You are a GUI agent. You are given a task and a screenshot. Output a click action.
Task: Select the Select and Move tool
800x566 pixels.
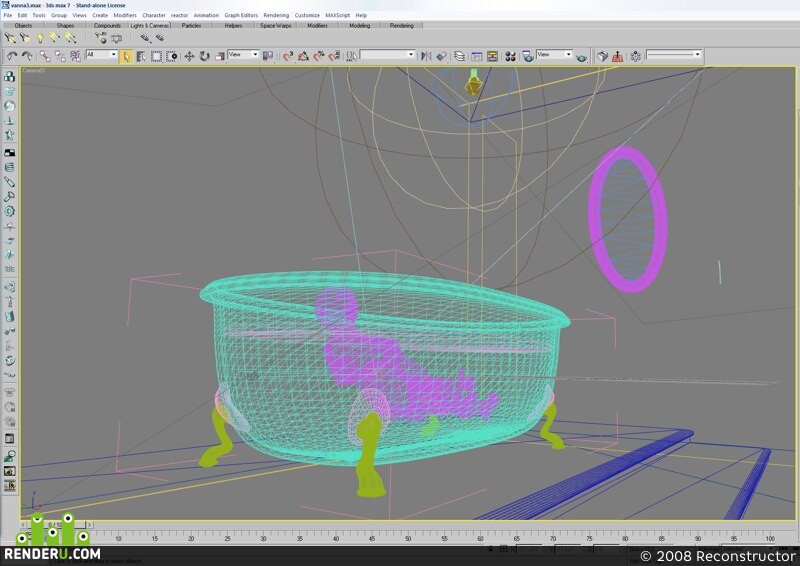coord(189,56)
